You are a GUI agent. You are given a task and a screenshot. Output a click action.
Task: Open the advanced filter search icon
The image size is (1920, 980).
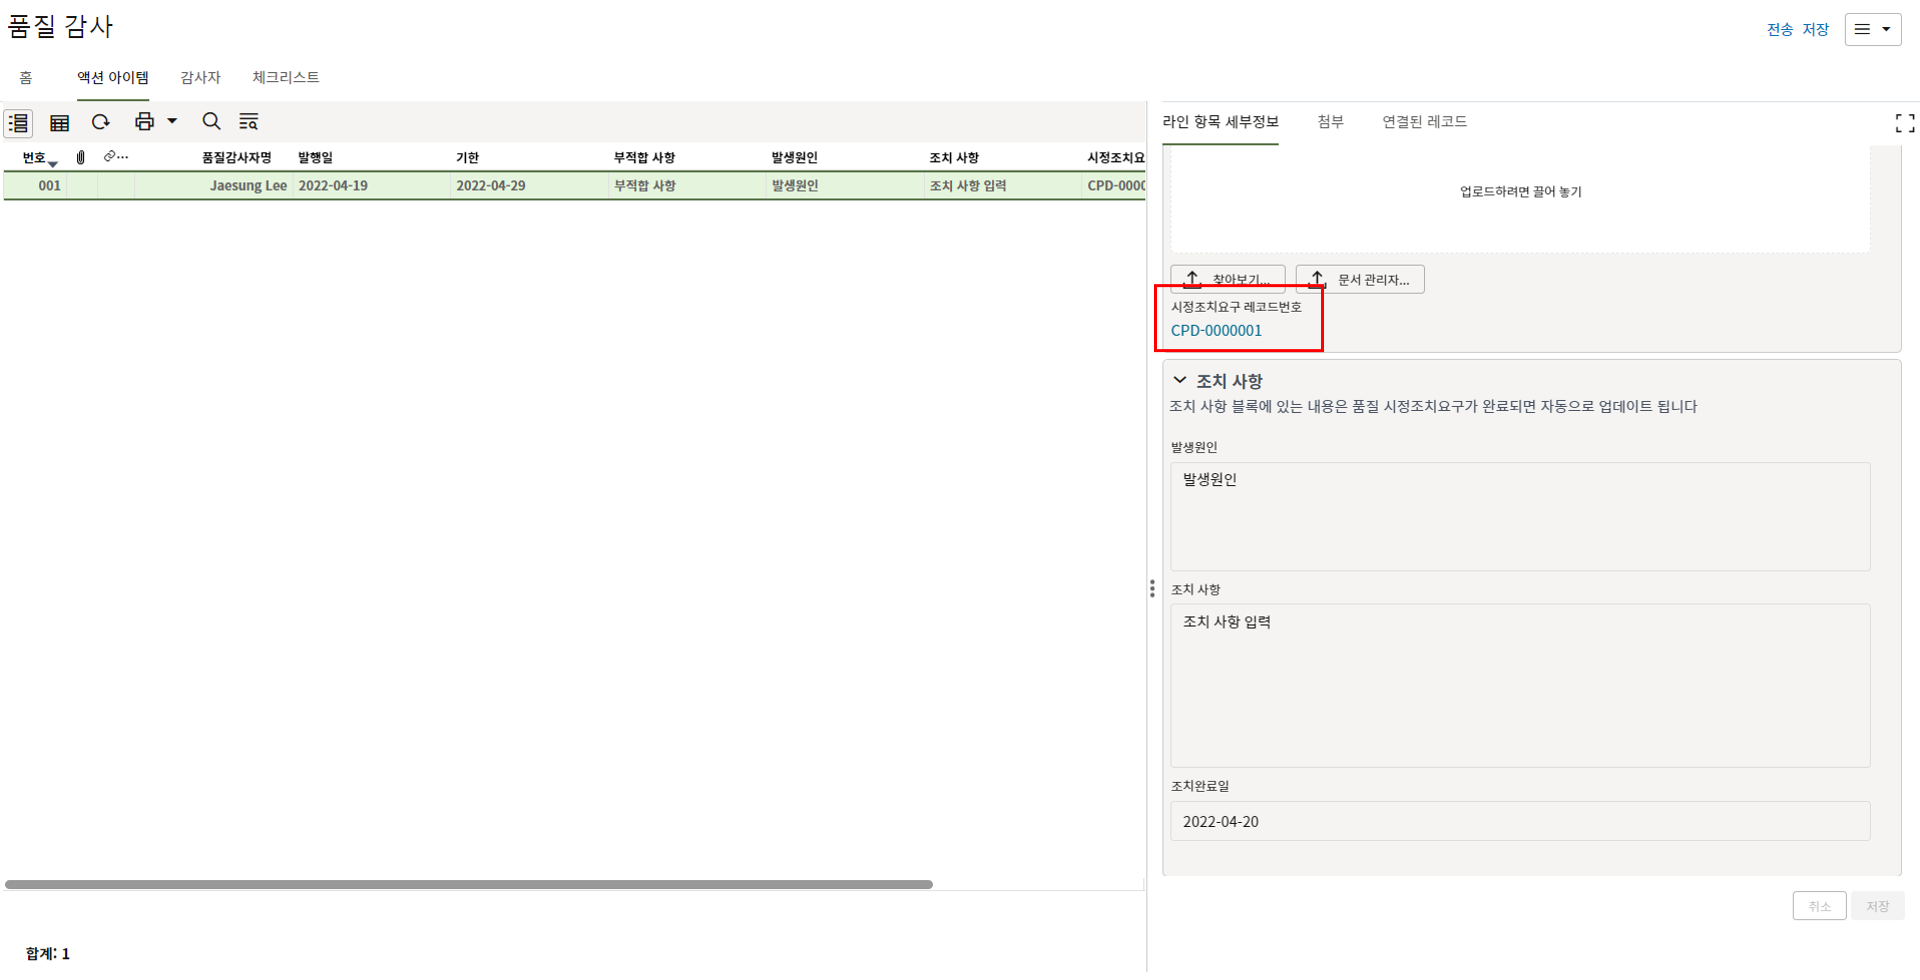(249, 122)
